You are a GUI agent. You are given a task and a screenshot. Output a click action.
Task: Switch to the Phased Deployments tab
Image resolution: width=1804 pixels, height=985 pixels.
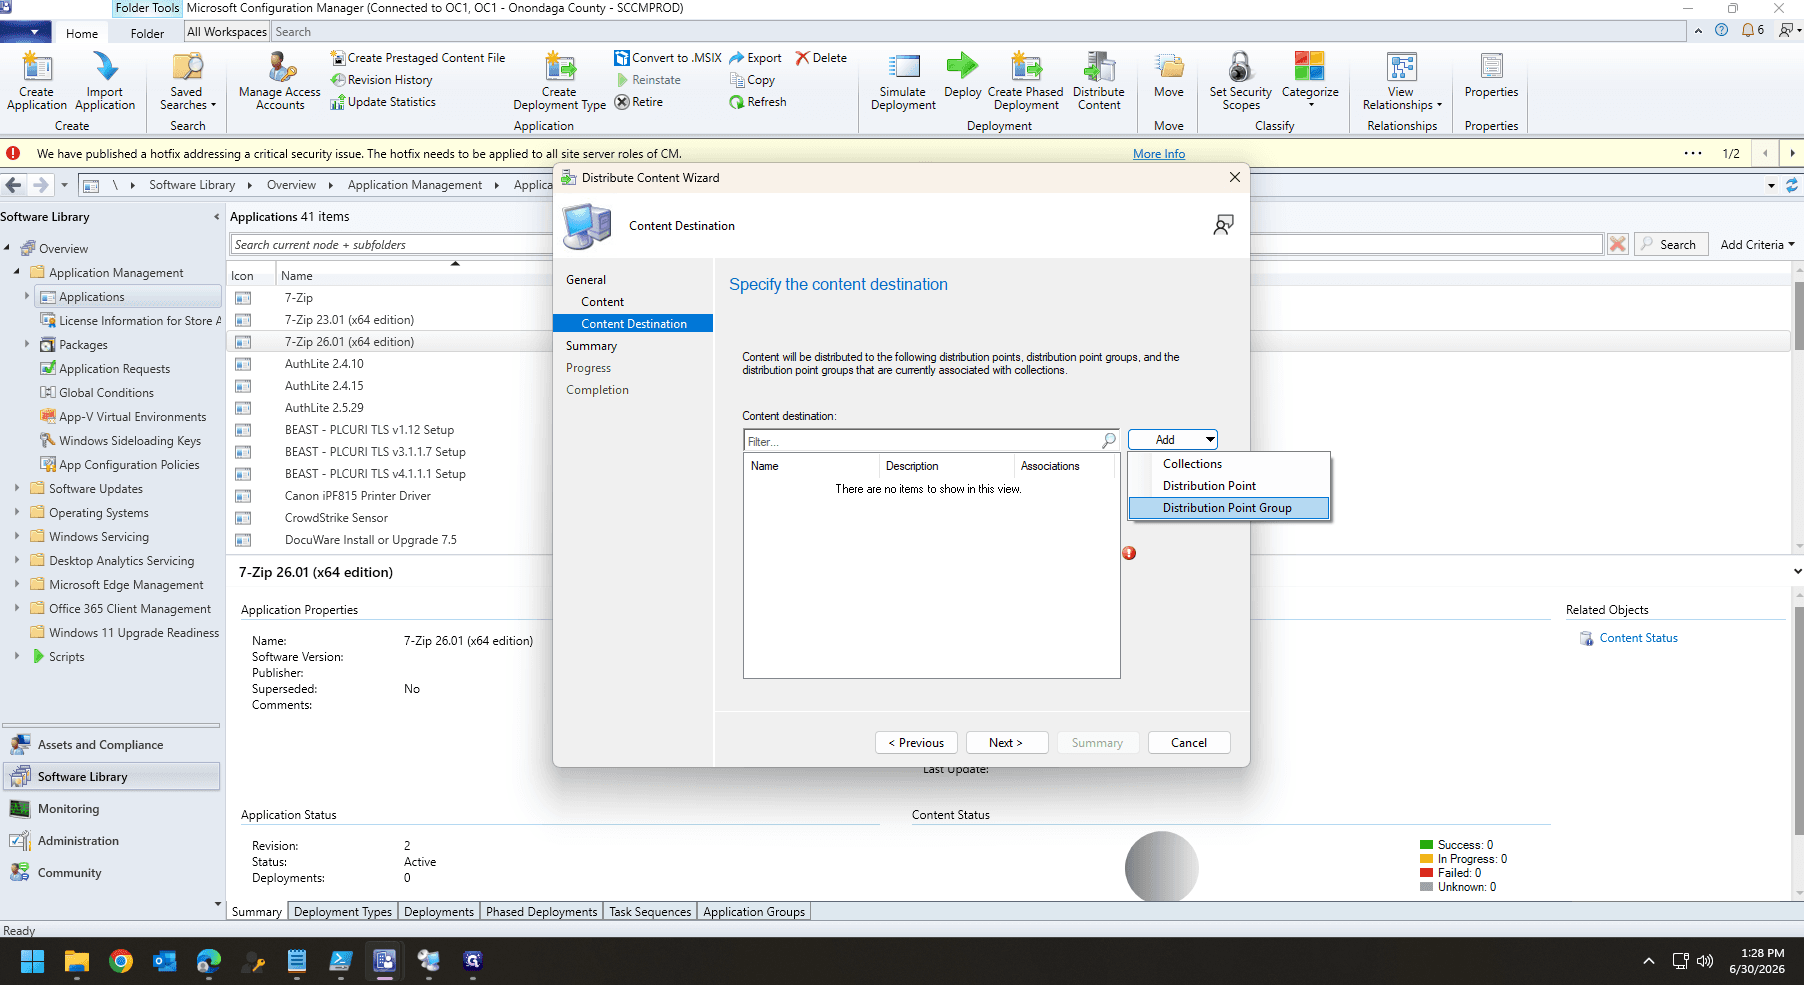tap(541, 912)
